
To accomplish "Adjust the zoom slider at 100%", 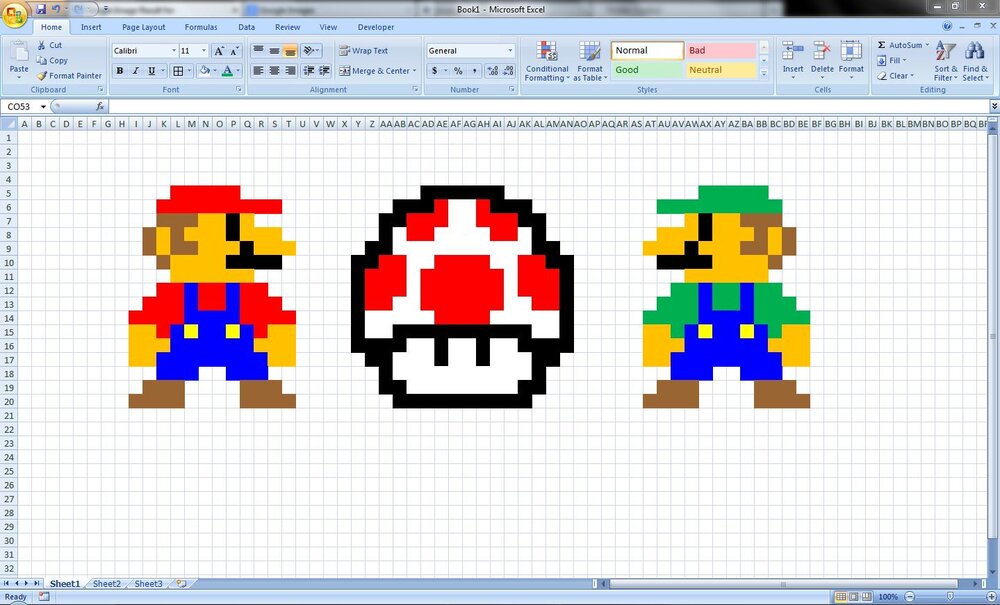I will pyautogui.click(x=950, y=597).
